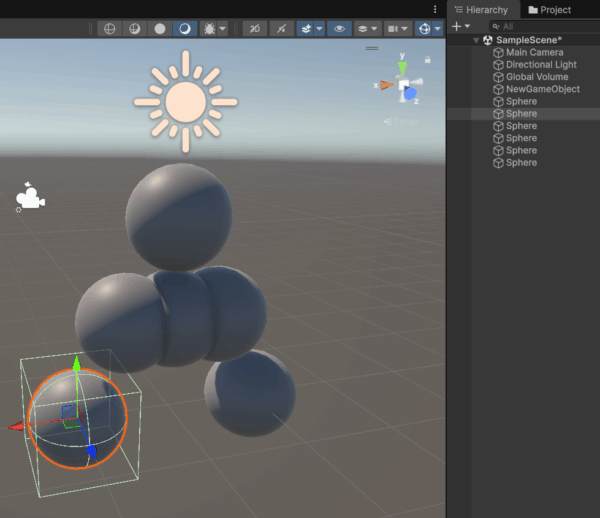The width and height of the screenshot is (600, 518).
Task: Toggle the scene view rotation lock
Action: pyautogui.click(x=428, y=61)
